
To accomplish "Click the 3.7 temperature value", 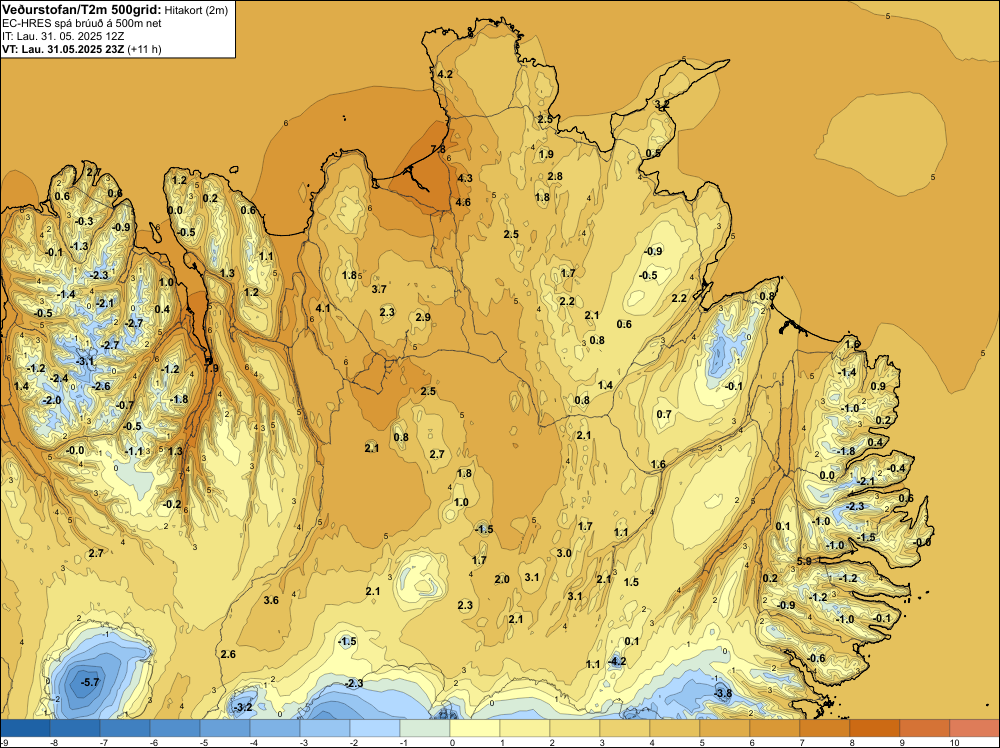I will tap(379, 289).
